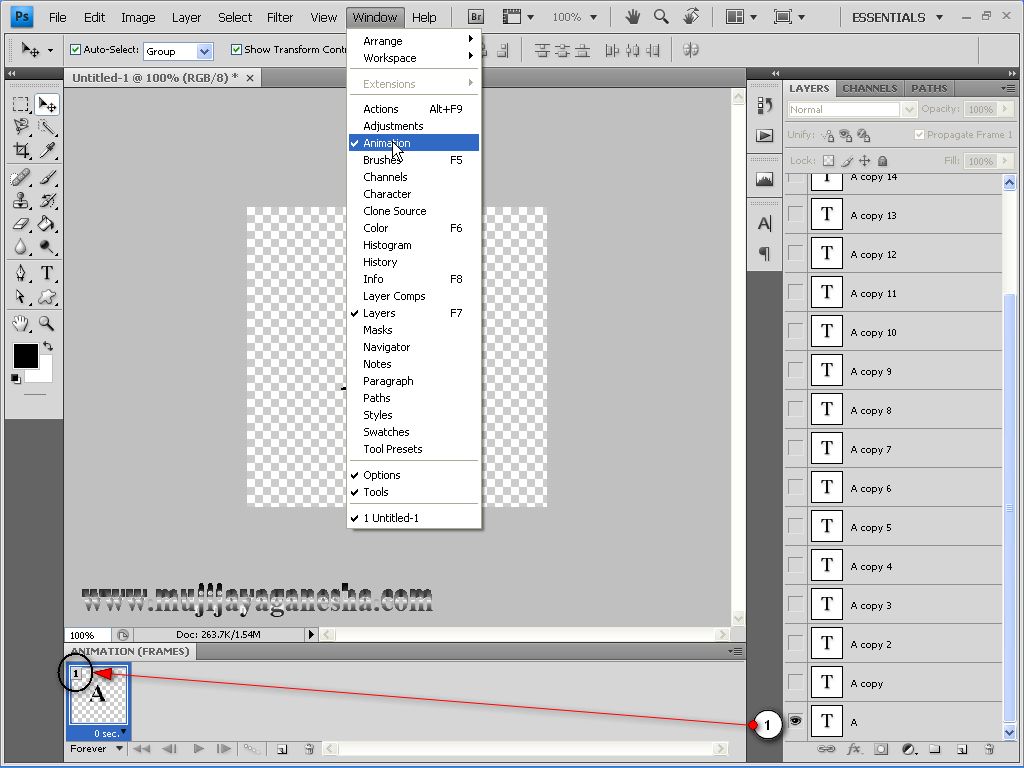Close the Untitled-1 document tab

click(x=249, y=78)
